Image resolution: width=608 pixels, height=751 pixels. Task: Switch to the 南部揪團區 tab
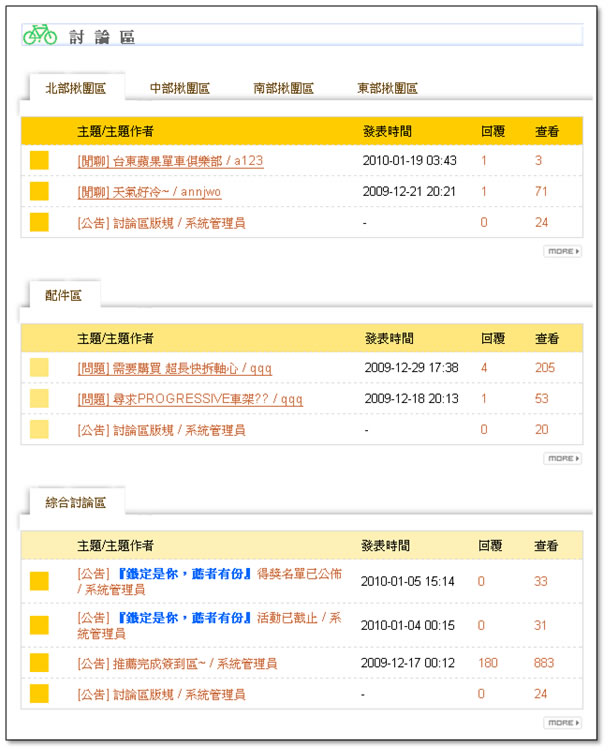(x=283, y=88)
